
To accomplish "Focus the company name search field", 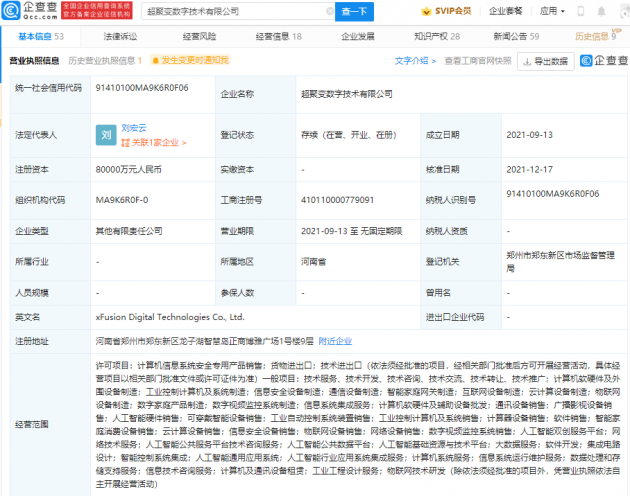I will (236, 12).
